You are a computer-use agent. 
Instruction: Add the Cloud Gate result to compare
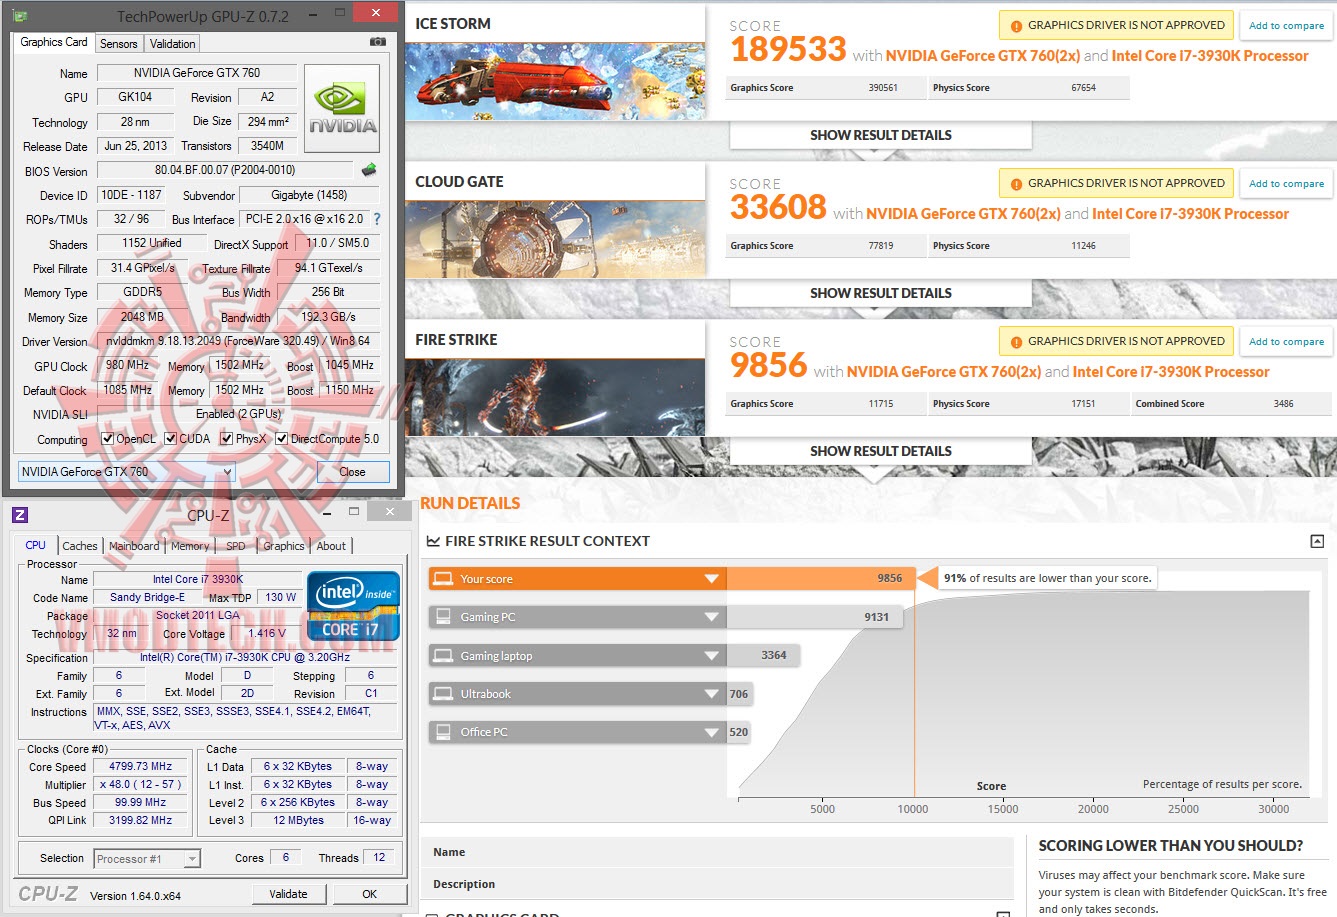pyautogui.click(x=1286, y=184)
